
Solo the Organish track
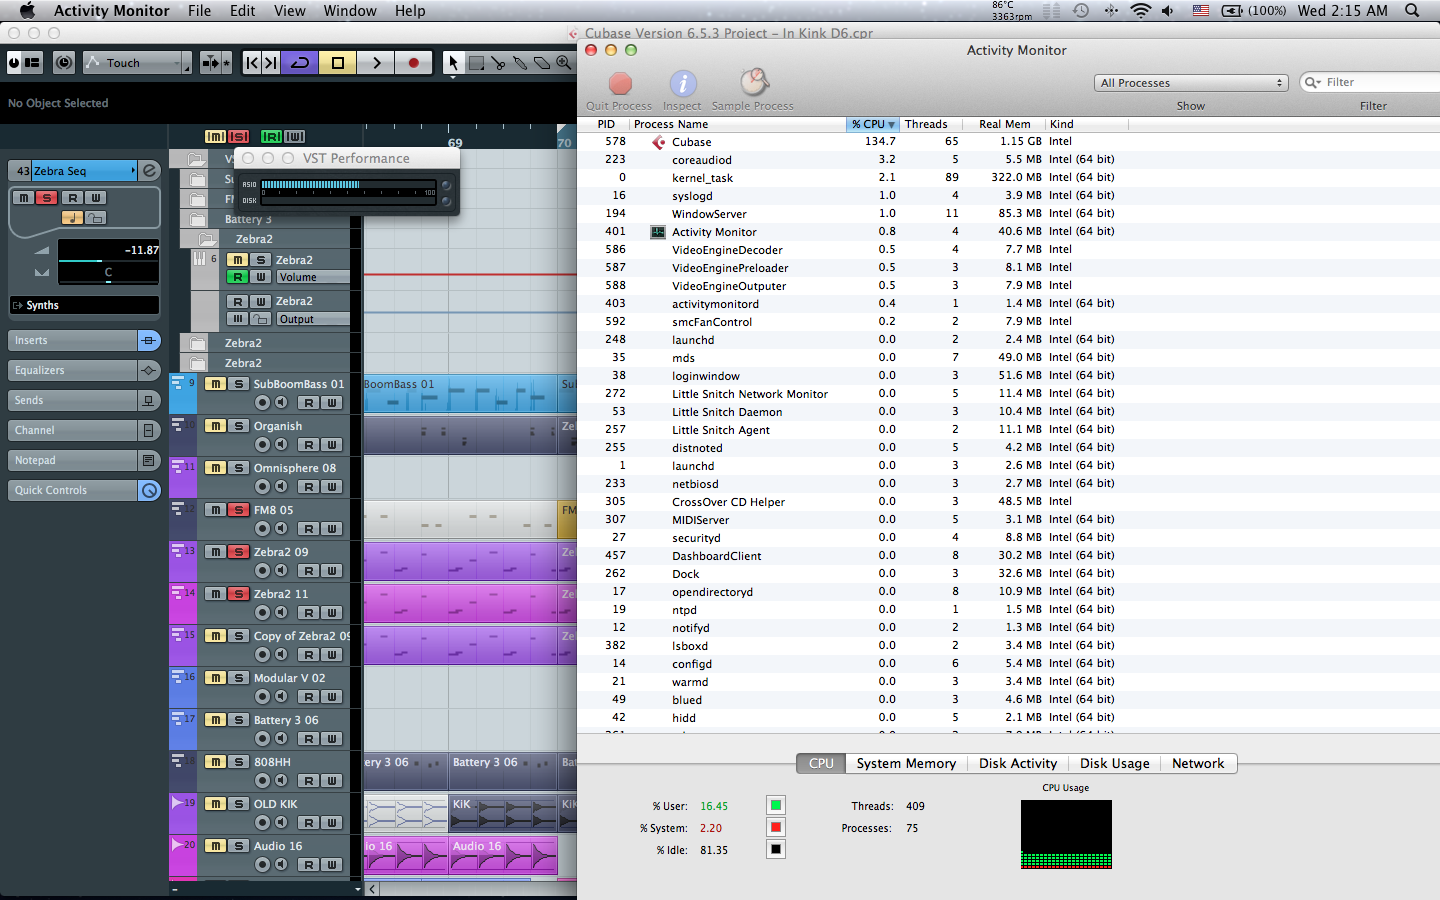pyautogui.click(x=238, y=426)
